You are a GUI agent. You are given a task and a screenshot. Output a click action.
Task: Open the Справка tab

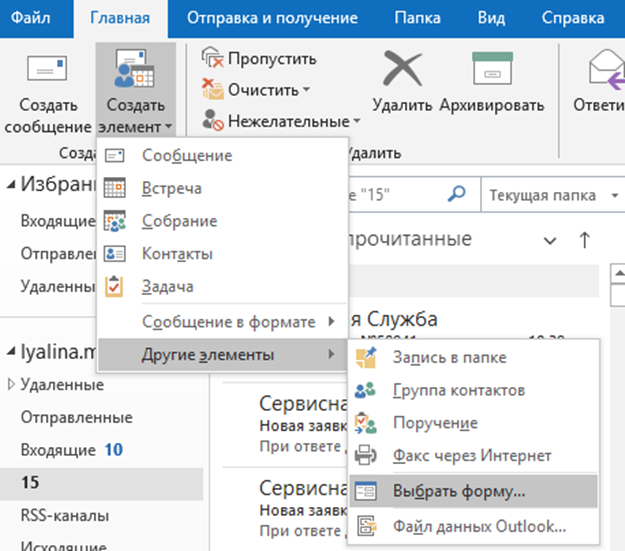[573, 18]
